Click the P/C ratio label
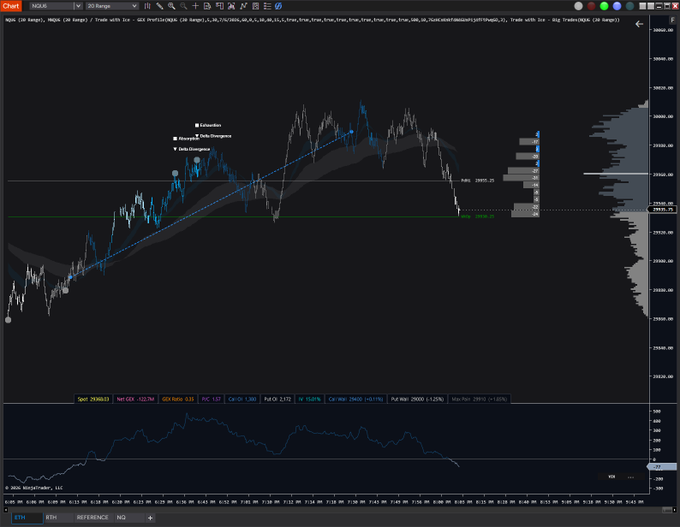Image resolution: width=680 pixels, height=527 pixels. [211, 399]
